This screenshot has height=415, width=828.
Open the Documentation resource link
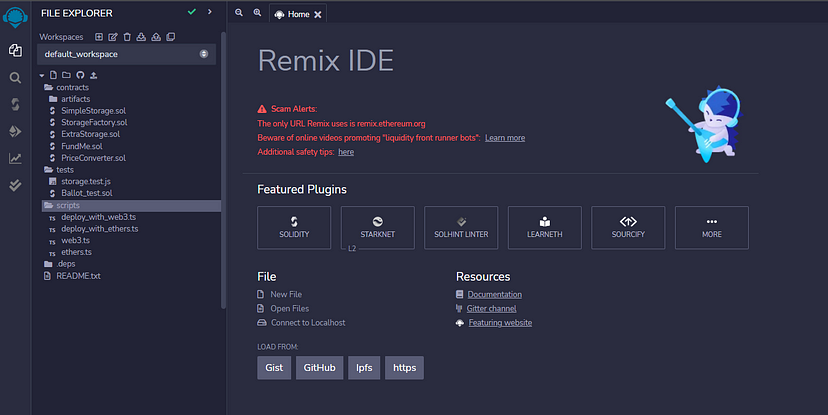click(x=494, y=295)
